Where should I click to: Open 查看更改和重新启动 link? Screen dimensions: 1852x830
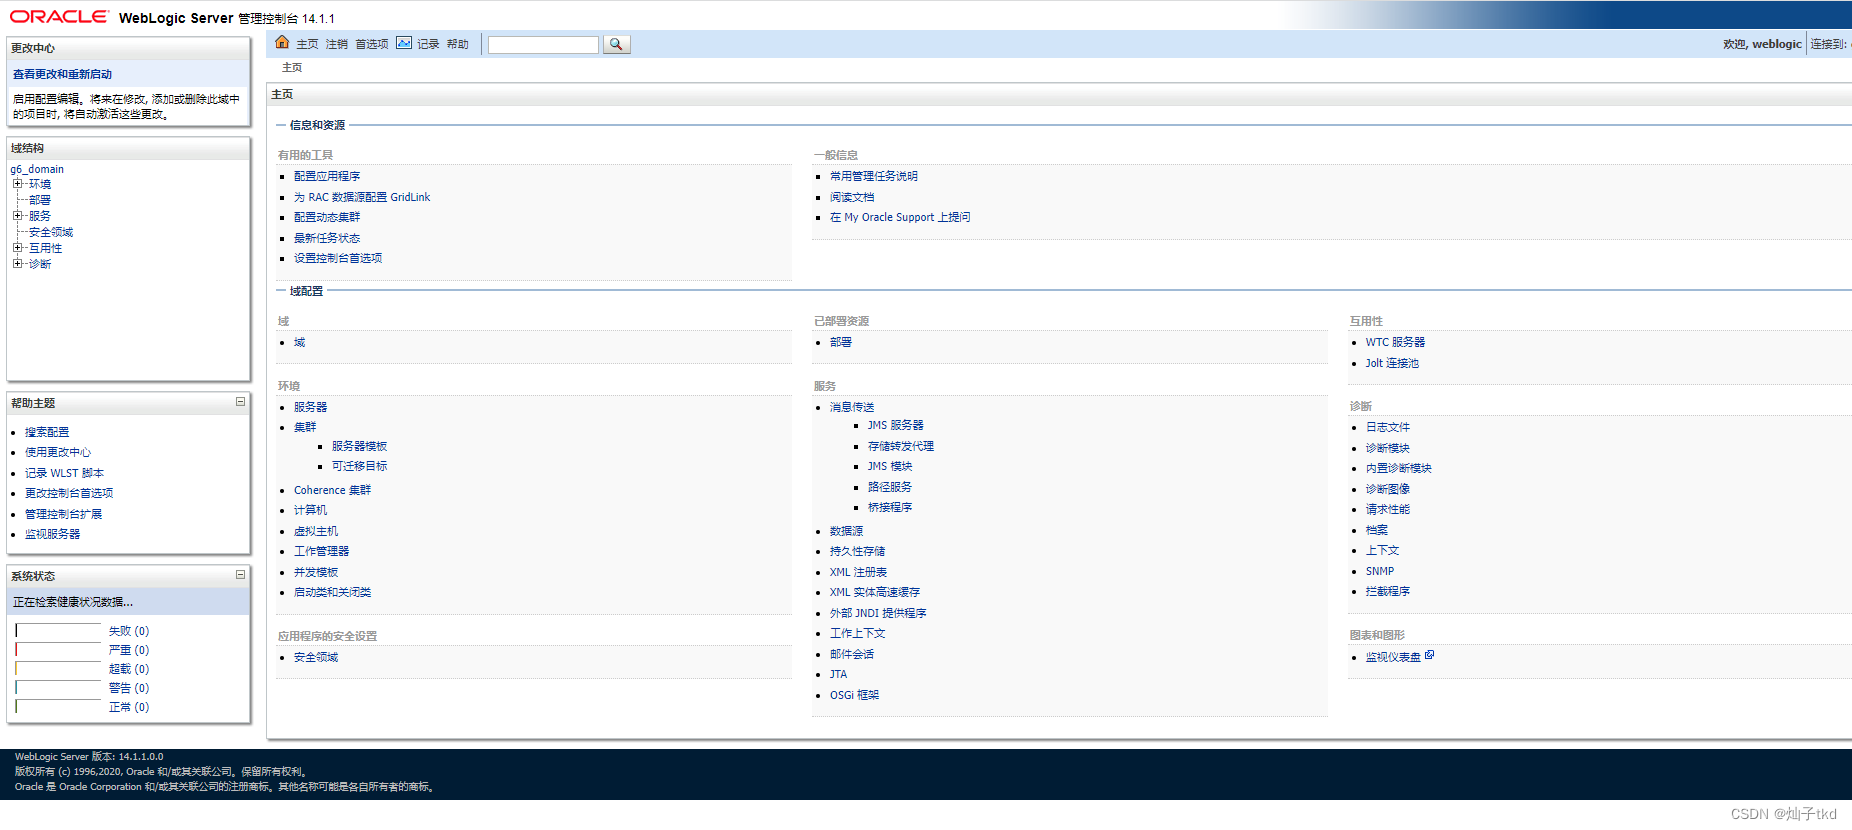[x=62, y=74]
